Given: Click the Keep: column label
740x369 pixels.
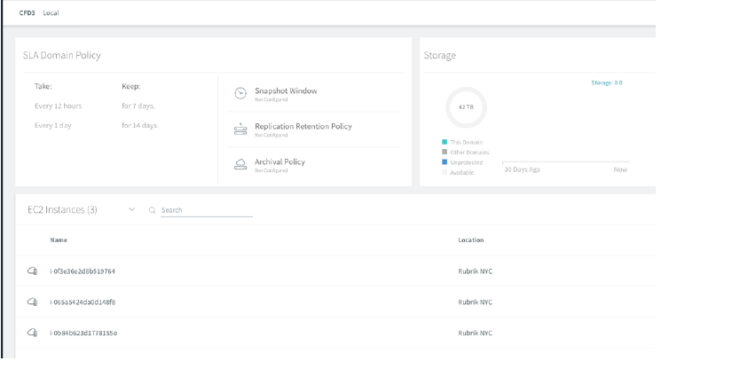Looking at the screenshot, I should 131,86.
